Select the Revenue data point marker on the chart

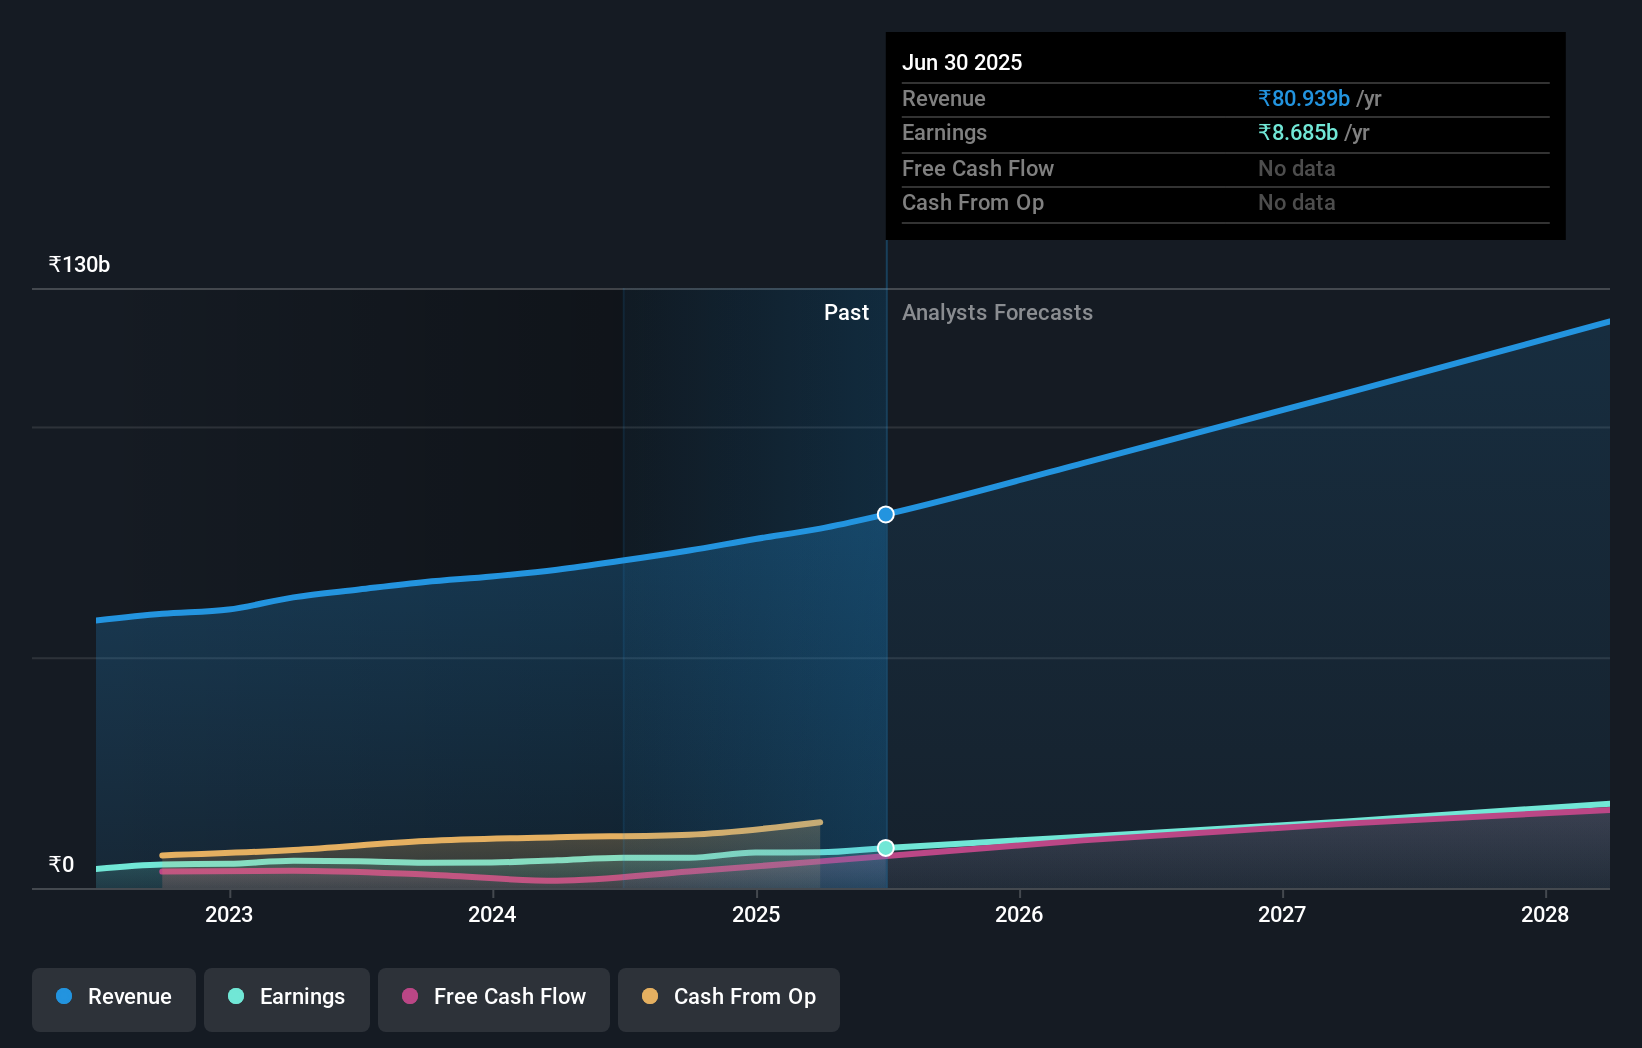tap(885, 514)
